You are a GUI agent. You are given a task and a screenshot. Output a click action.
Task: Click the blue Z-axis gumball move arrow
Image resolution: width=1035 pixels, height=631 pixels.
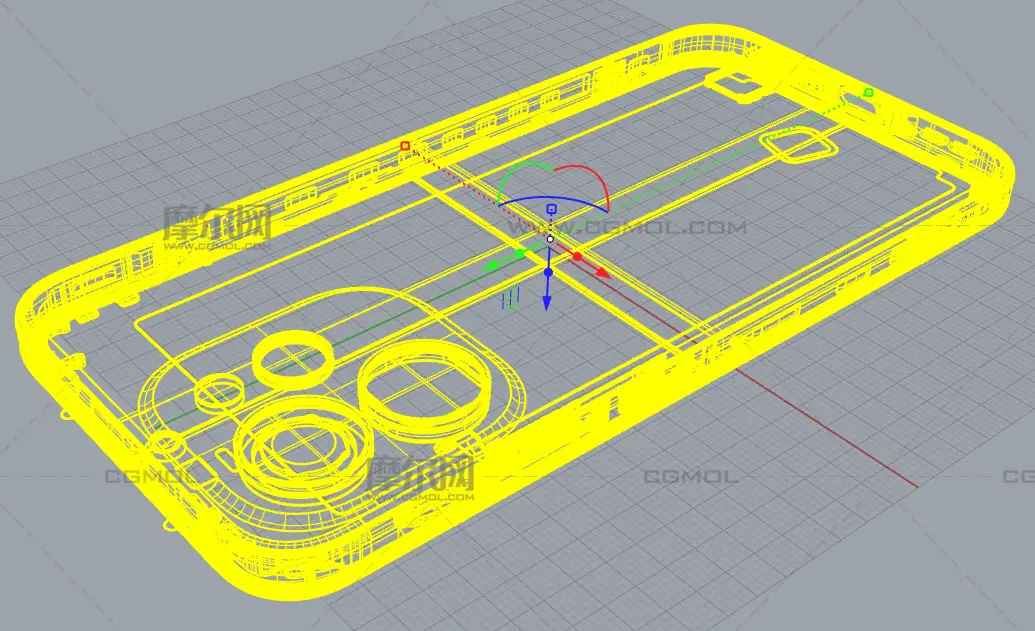pyautogui.click(x=548, y=303)
